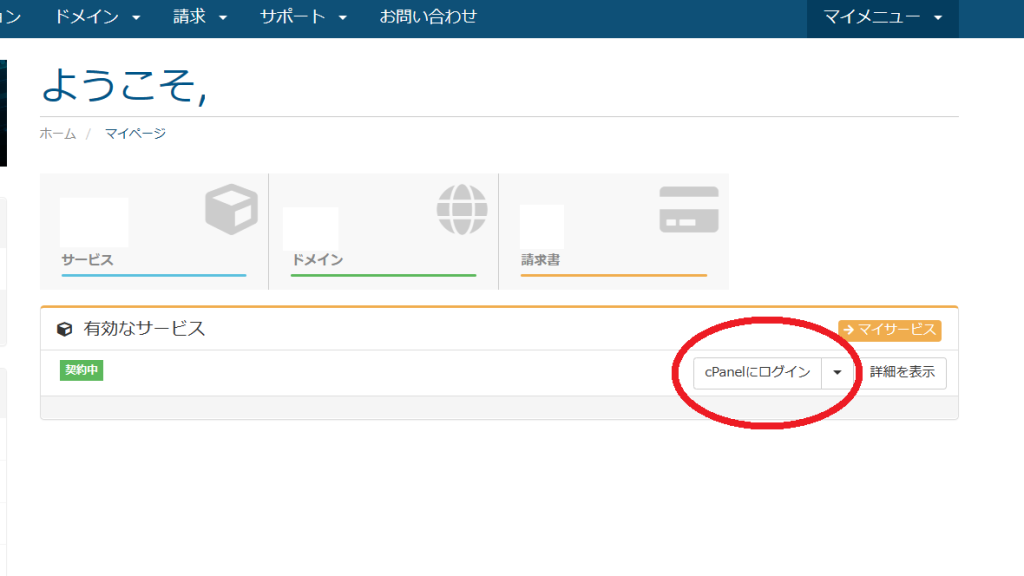Click the 有効なサービス panel title
This screenshot has height=576, width=1024.
click(x=144, y=329)
